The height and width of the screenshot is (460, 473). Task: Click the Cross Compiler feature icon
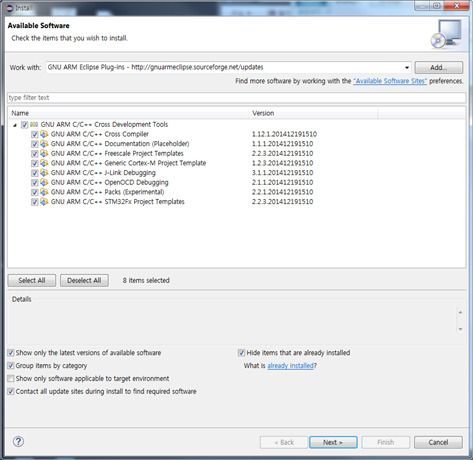44,134
